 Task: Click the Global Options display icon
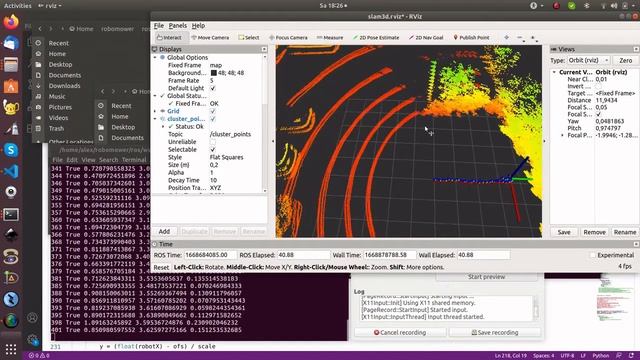click(162, 58)
